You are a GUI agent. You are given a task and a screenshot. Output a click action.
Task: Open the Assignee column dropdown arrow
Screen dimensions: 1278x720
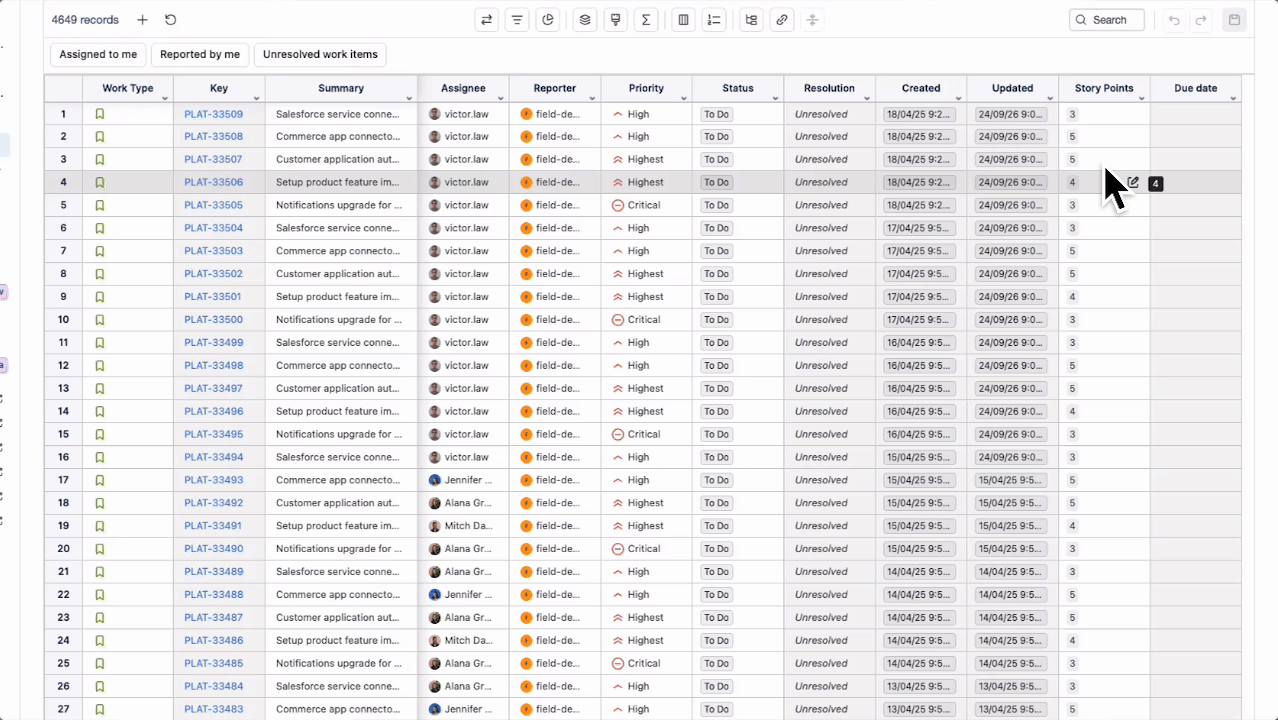[501, 98]
